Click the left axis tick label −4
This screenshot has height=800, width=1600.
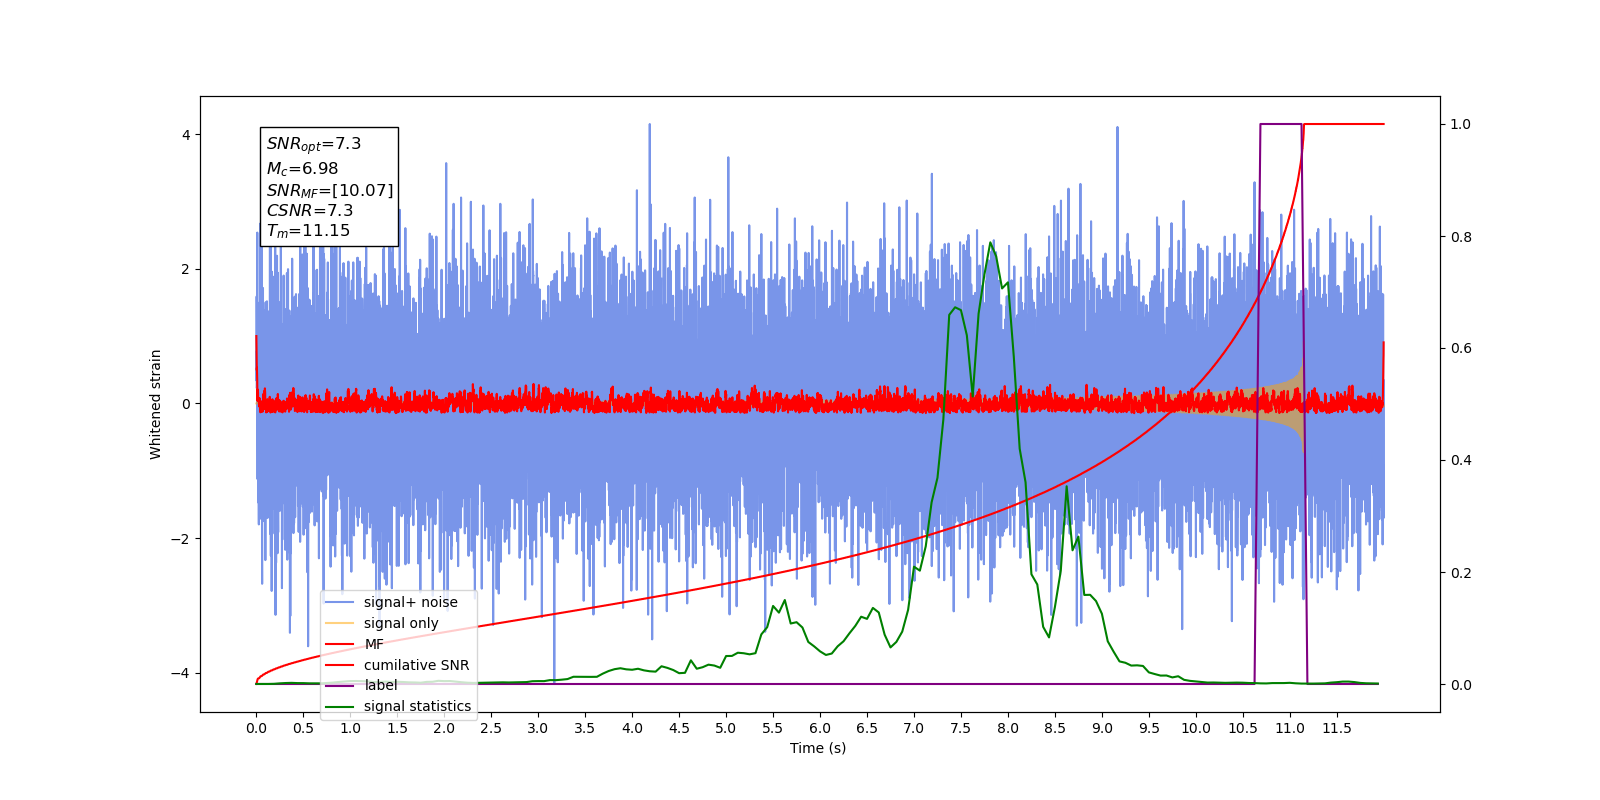tap(181, 673)
